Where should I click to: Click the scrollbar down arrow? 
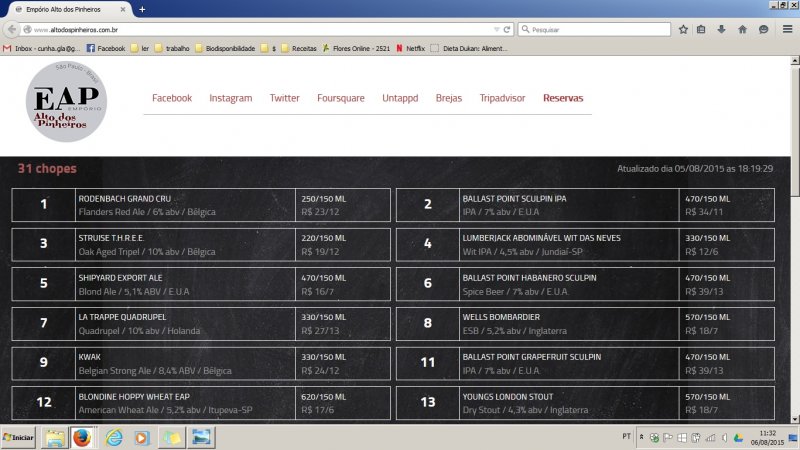[795, 419]
